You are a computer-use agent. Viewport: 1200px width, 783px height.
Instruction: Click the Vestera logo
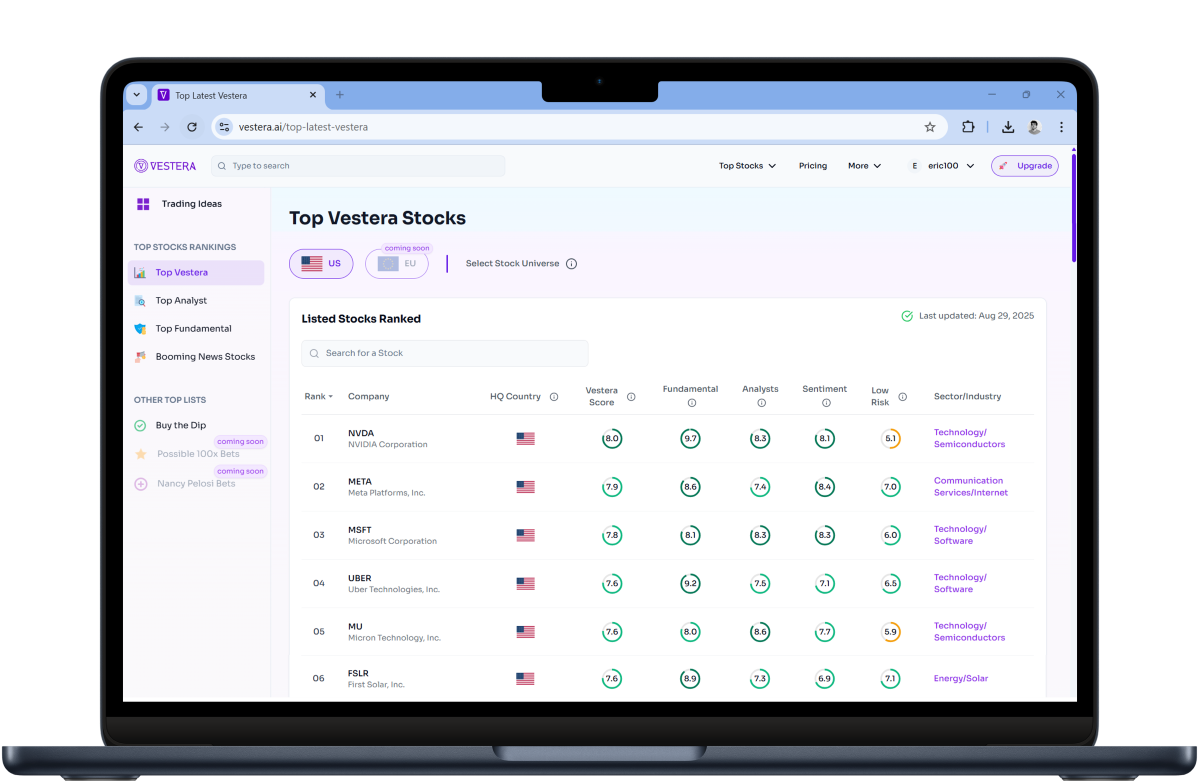165,166
